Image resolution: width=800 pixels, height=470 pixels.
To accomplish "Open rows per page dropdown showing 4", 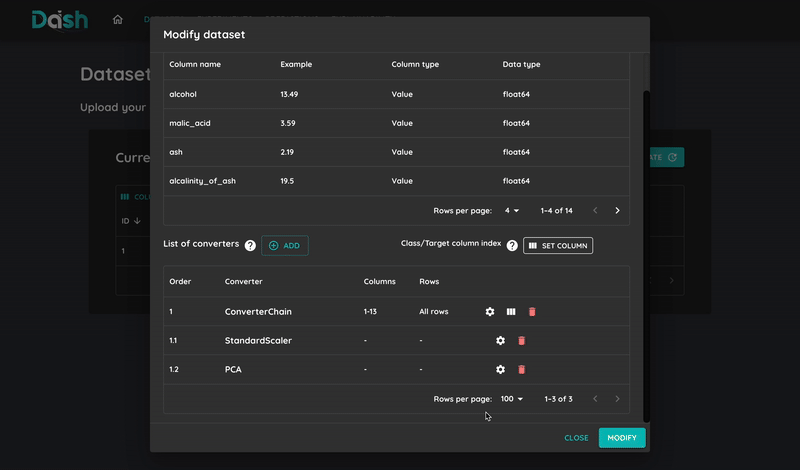I will pos(512,210).
